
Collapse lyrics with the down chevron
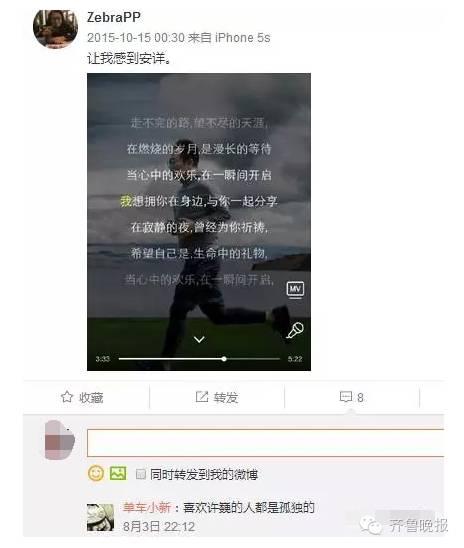tap(199, 339)
